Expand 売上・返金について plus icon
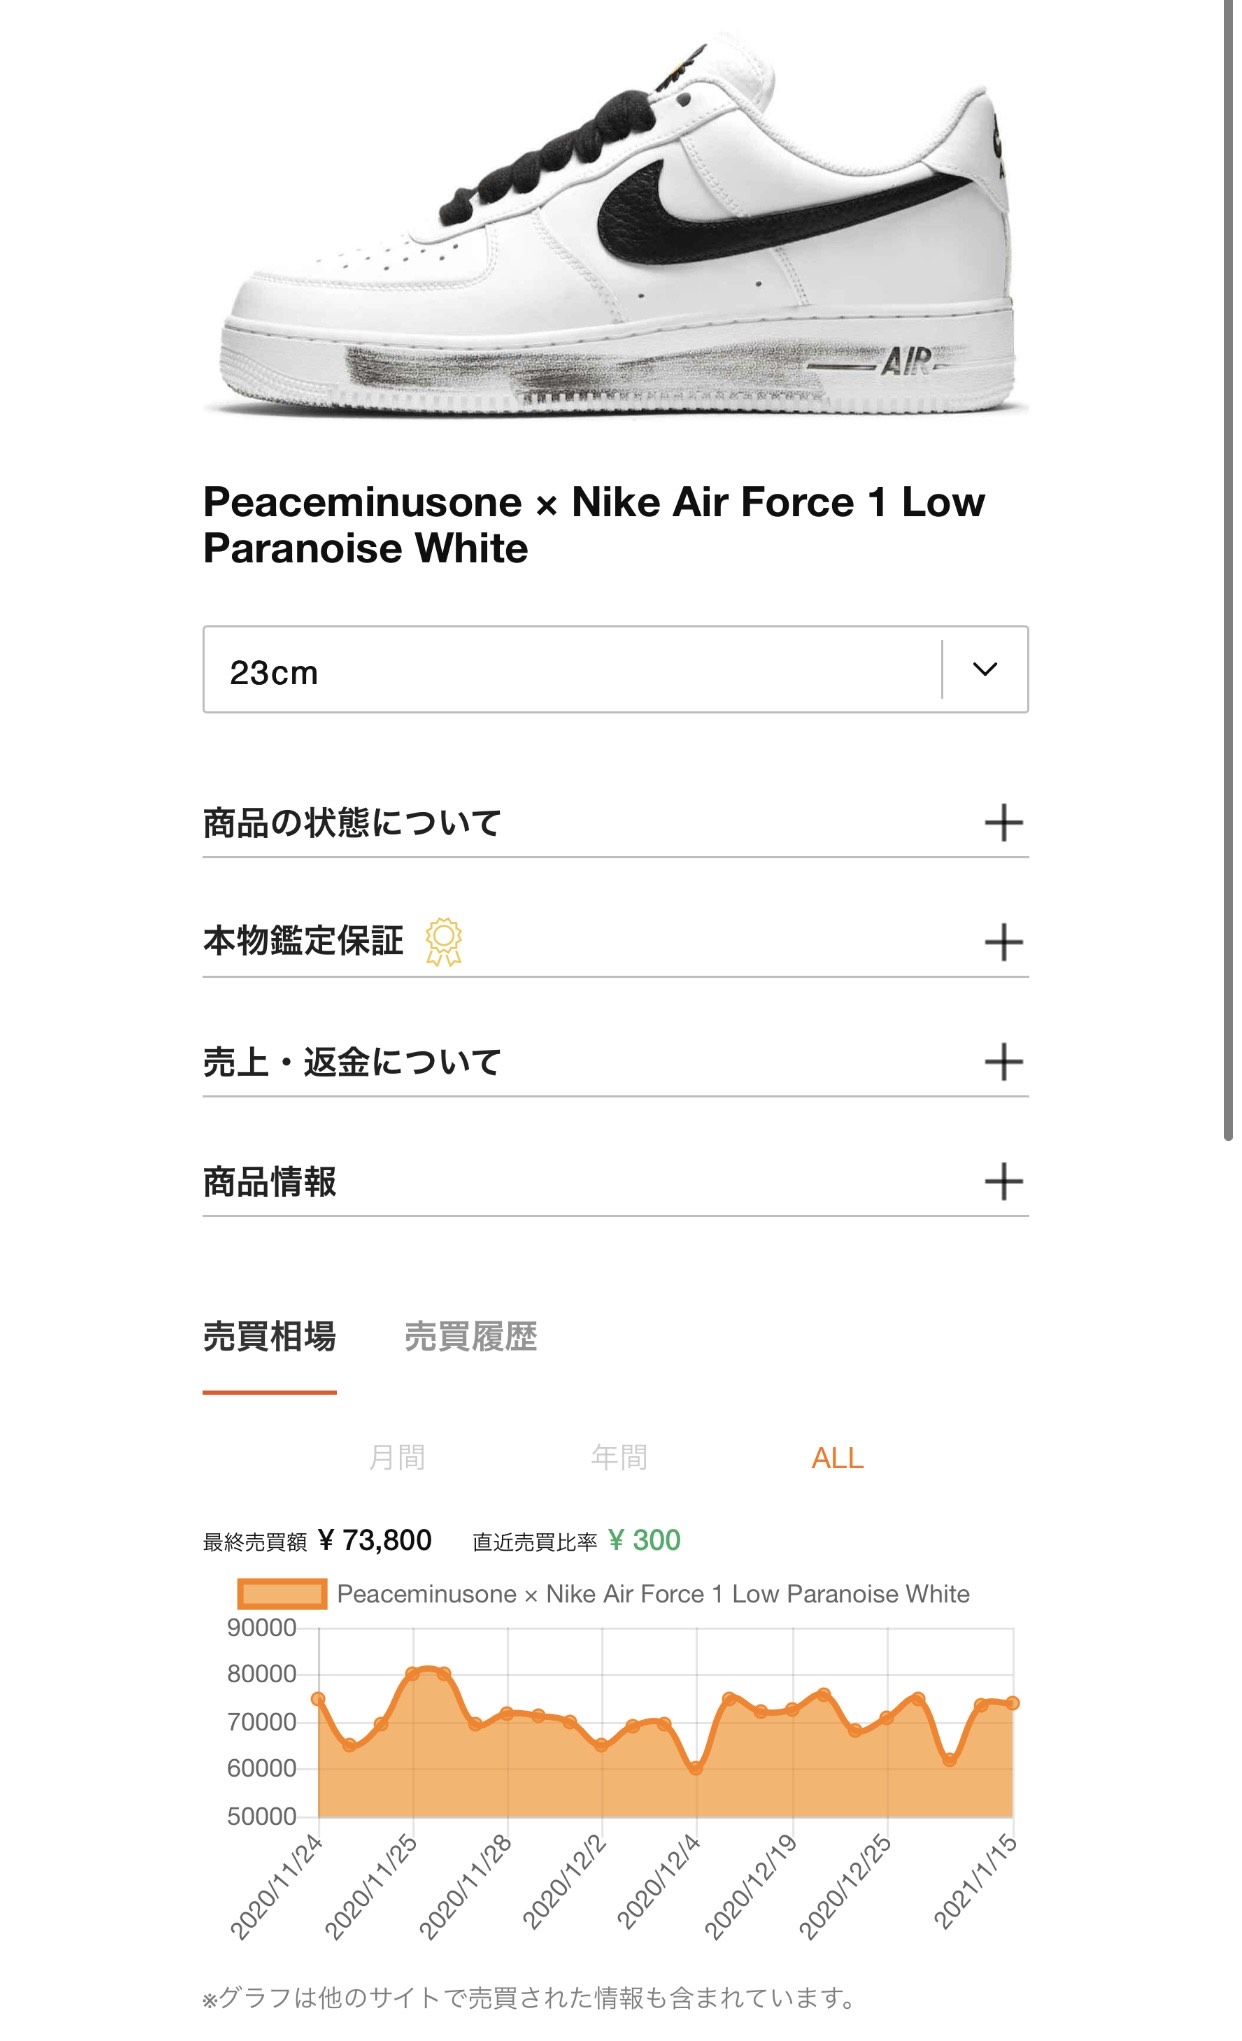1242x2041 pixels. tap(1003, 1062)
